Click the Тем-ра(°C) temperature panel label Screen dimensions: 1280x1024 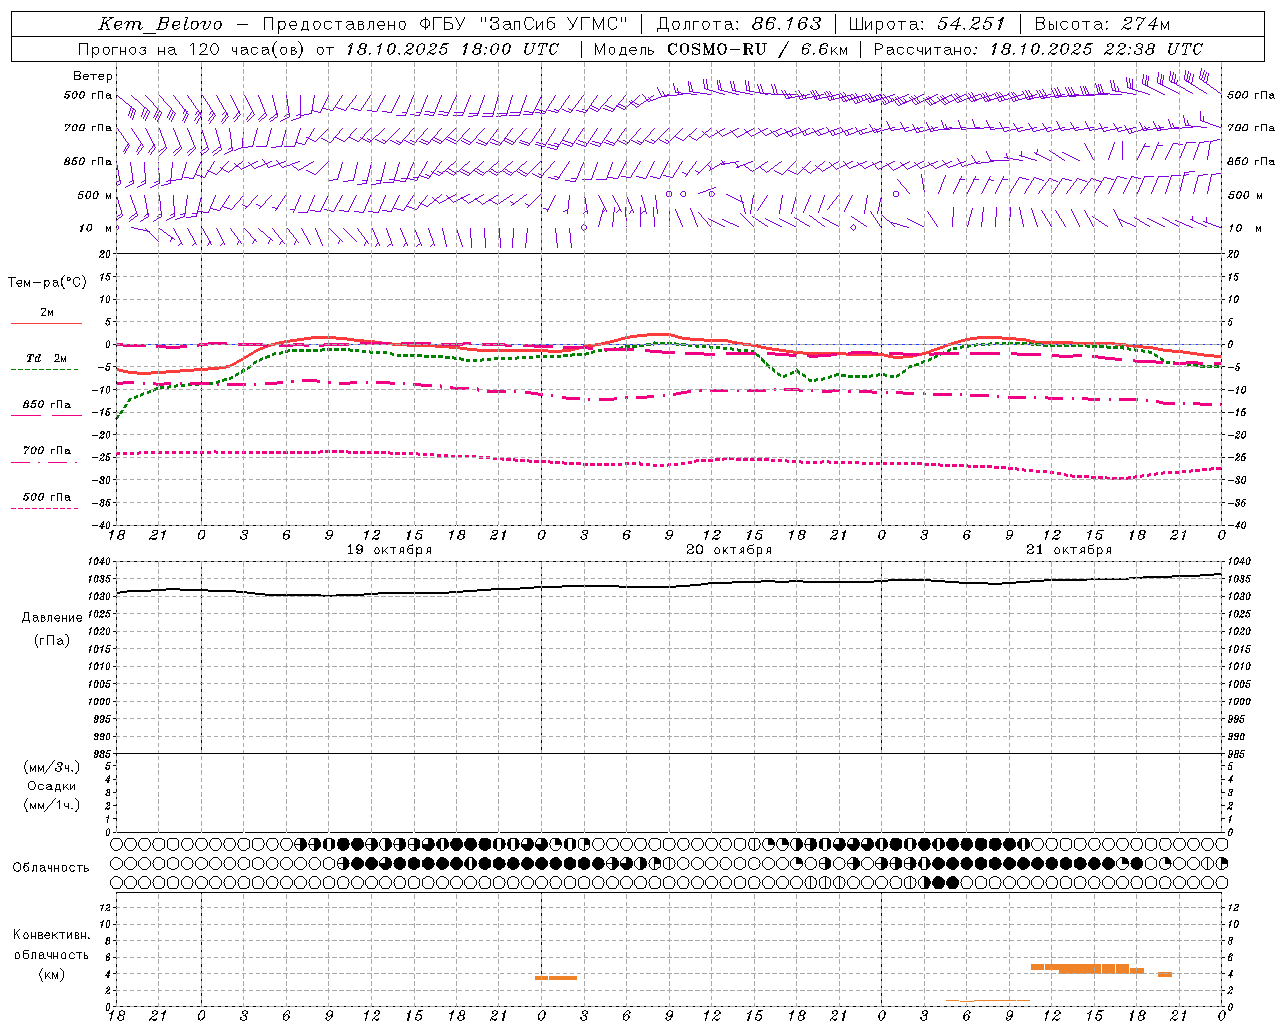coord(47,283)
